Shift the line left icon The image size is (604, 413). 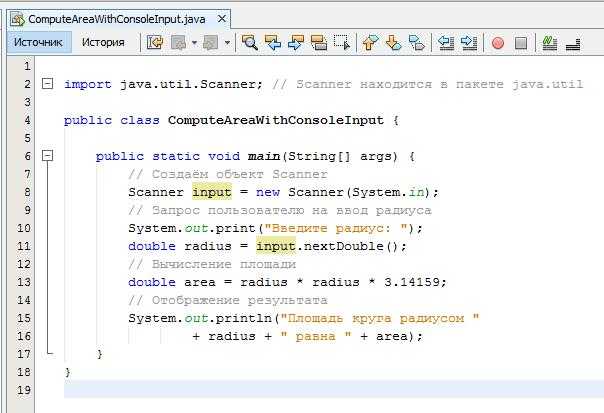(446, 42)
